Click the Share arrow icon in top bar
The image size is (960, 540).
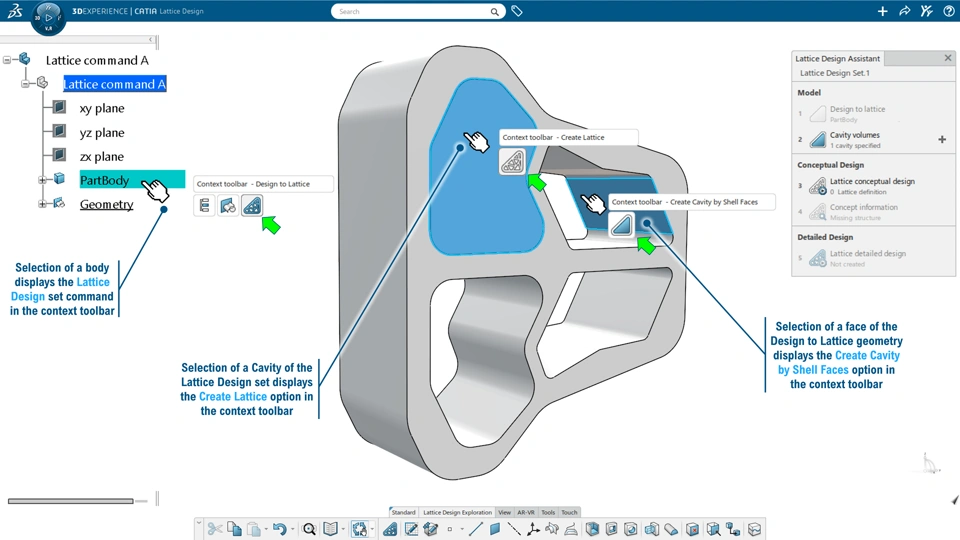(904, 11)
